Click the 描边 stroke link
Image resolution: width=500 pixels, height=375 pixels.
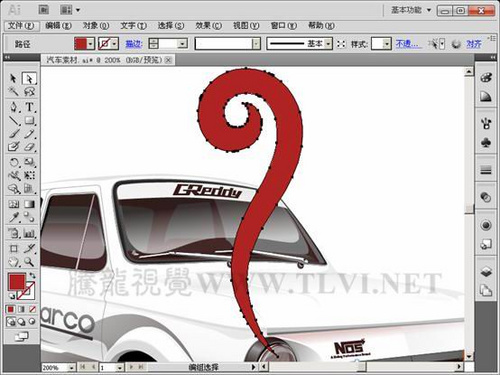pos(134,44)
